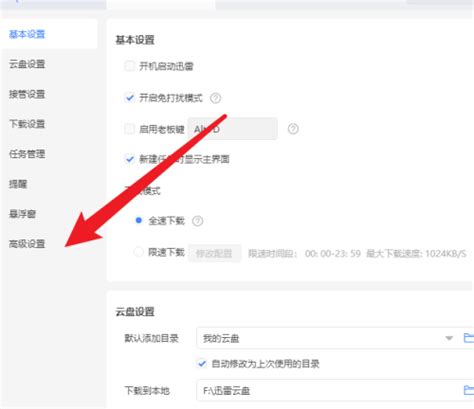Go to 下载设置 sidebar section

27,124
